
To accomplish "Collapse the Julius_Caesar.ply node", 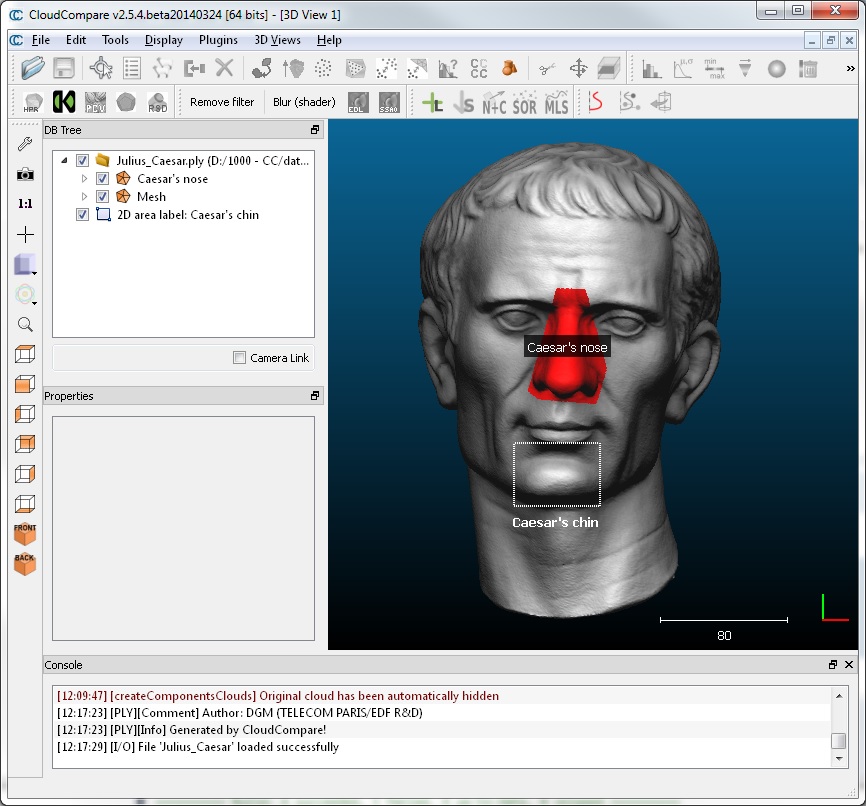I will tap(66, 160).
